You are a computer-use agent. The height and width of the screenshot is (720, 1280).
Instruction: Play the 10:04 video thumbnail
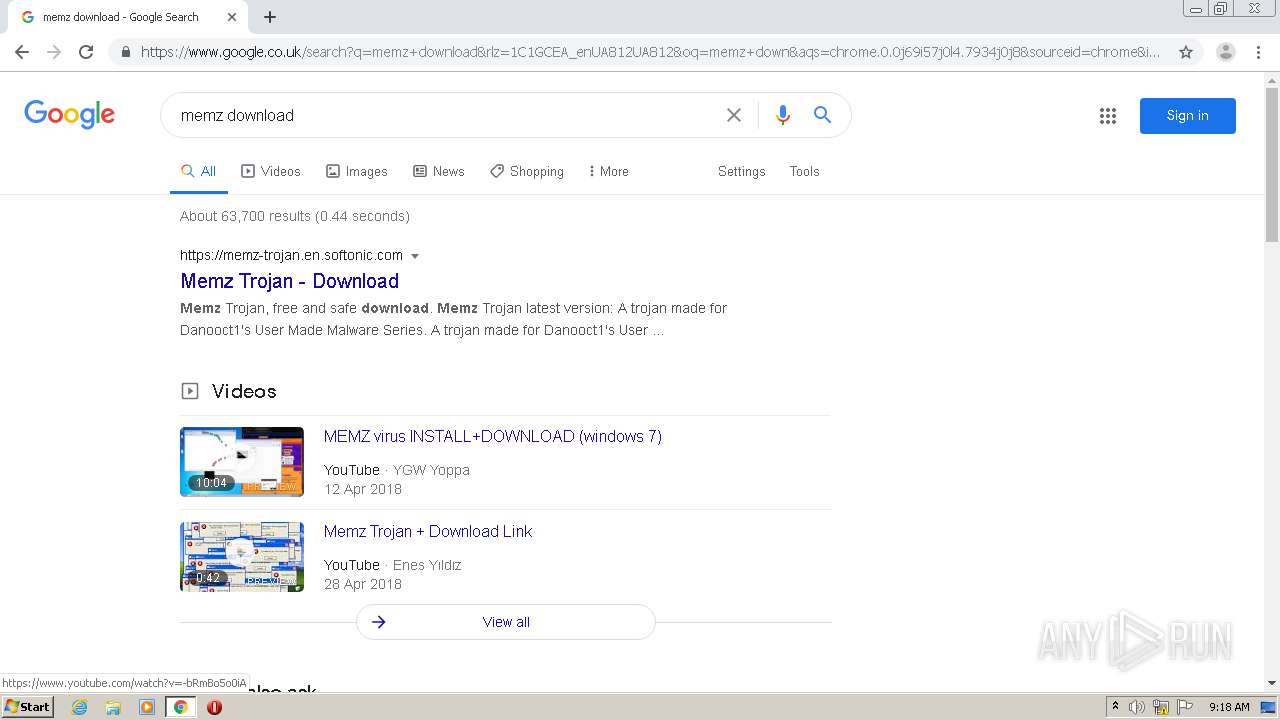point(242,462)
